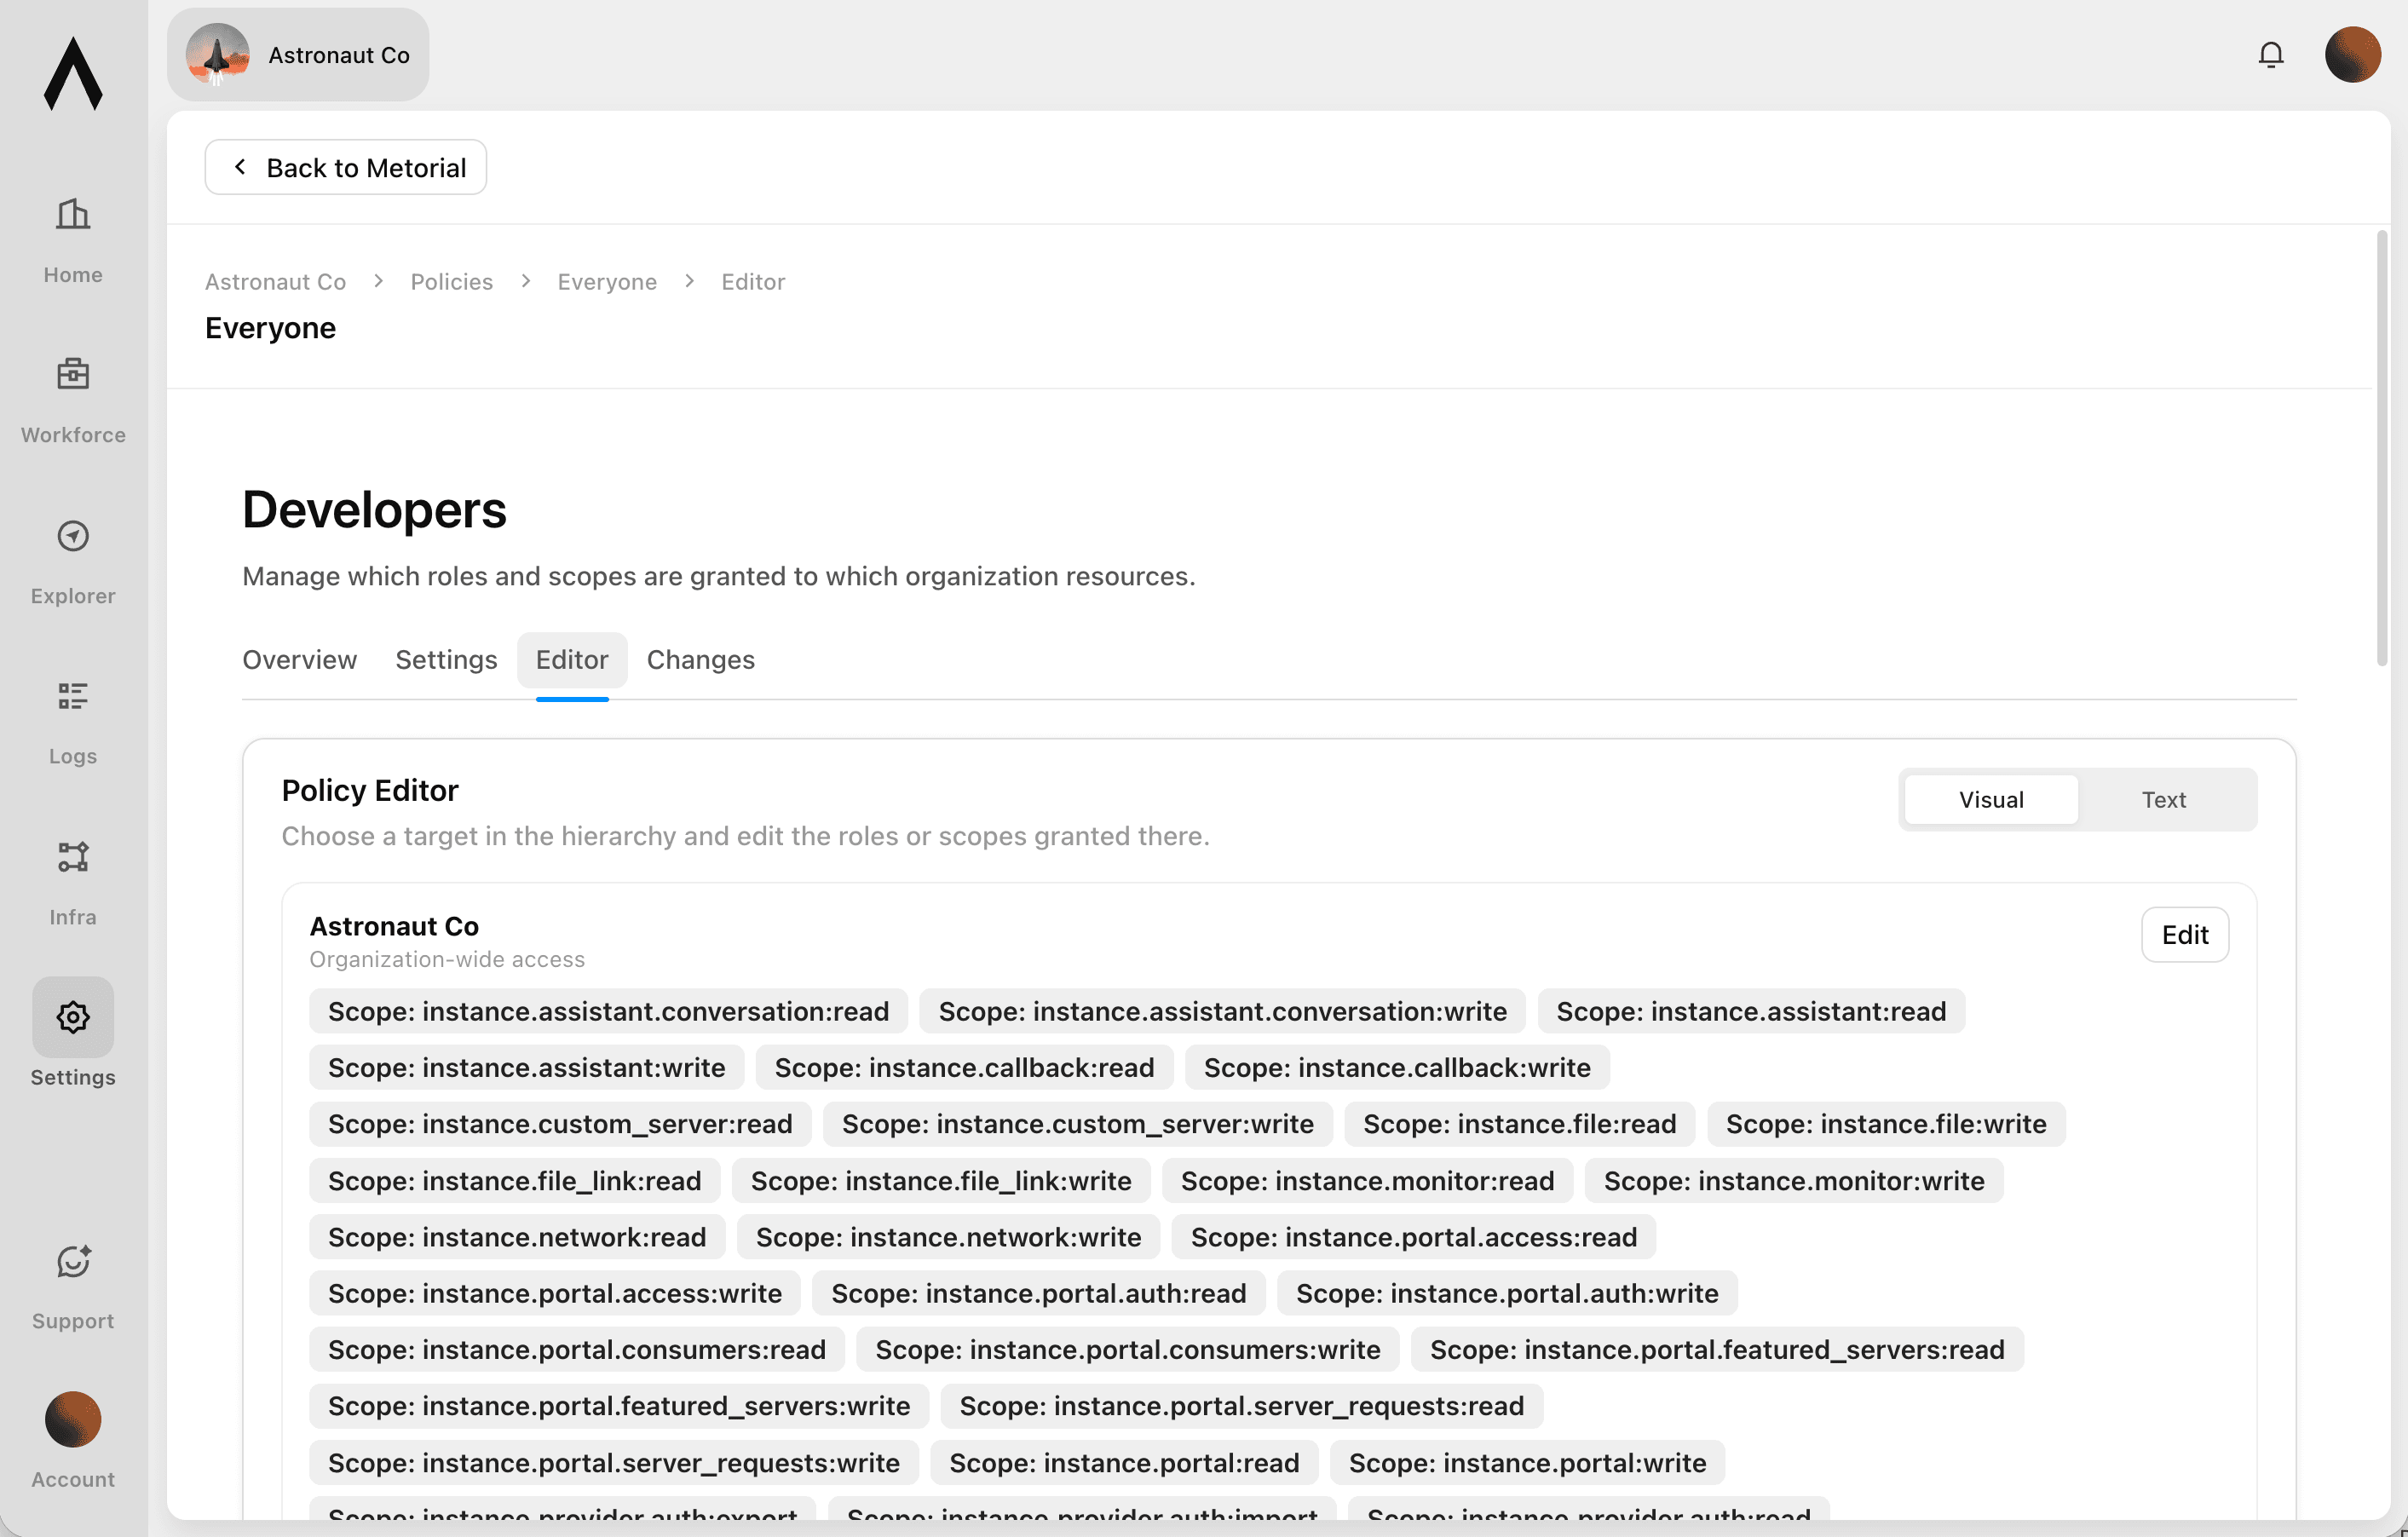The image size is (2408, 1537).
Task: Click scope instance.portal.access:read
Action: pyautogui.click(x=1413, y=1237)
